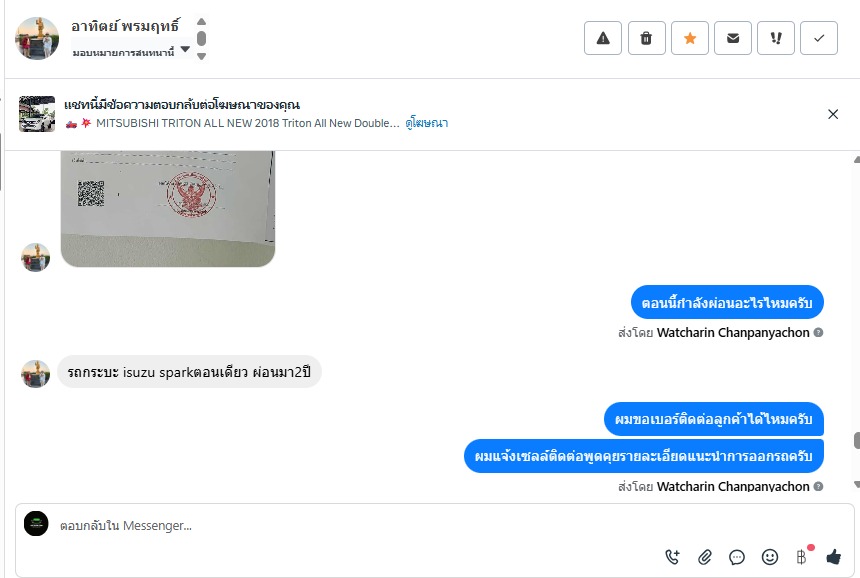Attach a file with paperclip icon
Image resolution: width=860 pixels, height=578 pixels.
click(704, 557)
